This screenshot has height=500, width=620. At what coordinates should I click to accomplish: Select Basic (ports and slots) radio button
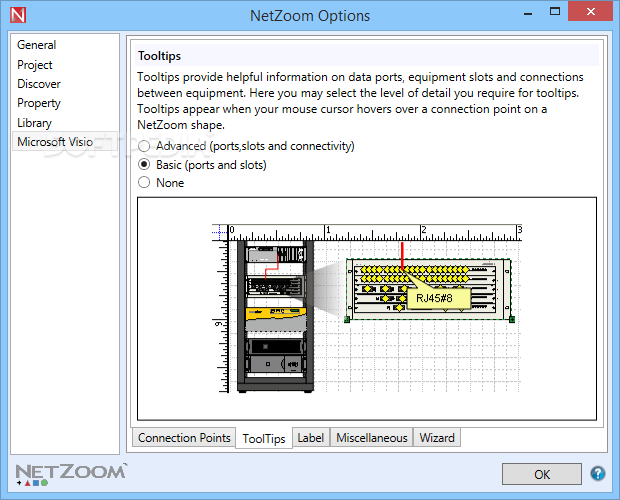pos(144,164)
